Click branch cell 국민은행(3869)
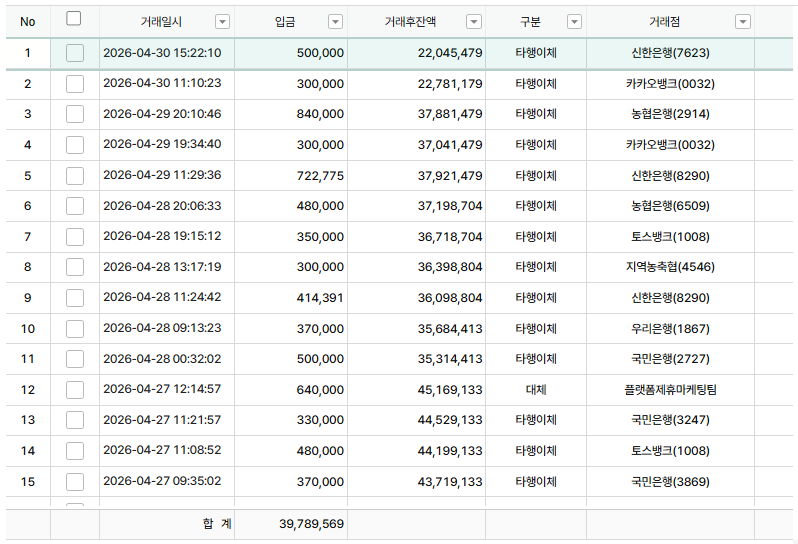 670,481
